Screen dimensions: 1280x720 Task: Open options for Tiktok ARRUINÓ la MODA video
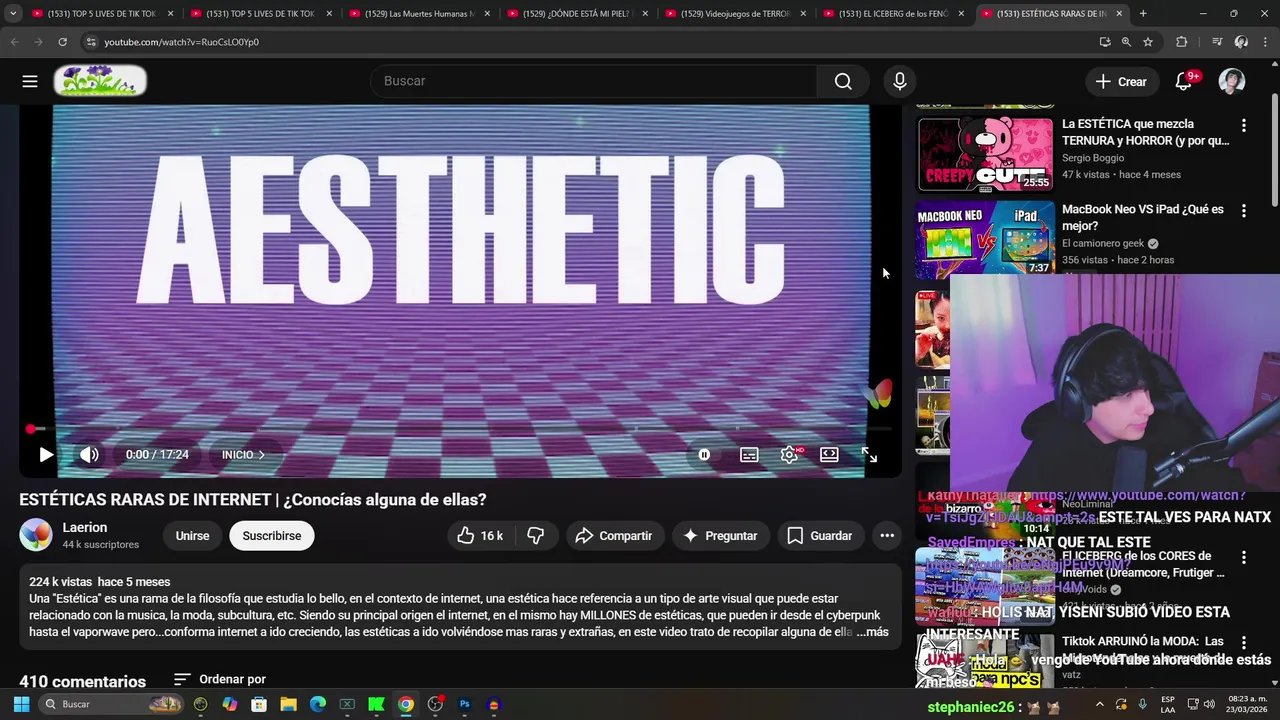click(1244, 642)
